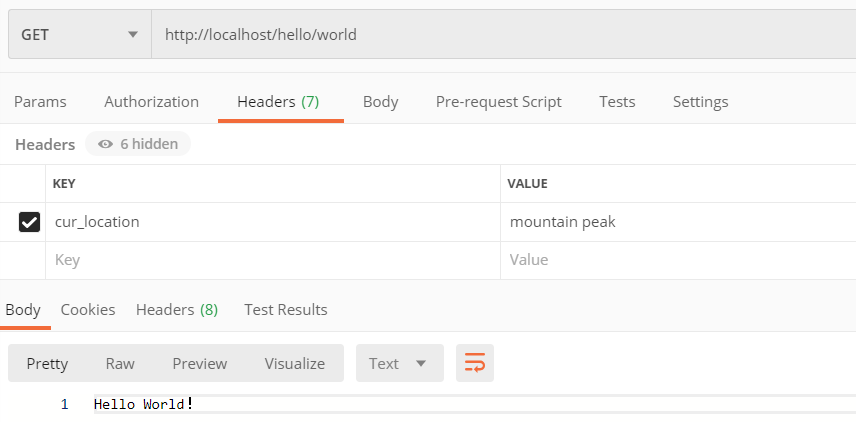Open the Tests tab
The image size is (856, 422).
617,102
